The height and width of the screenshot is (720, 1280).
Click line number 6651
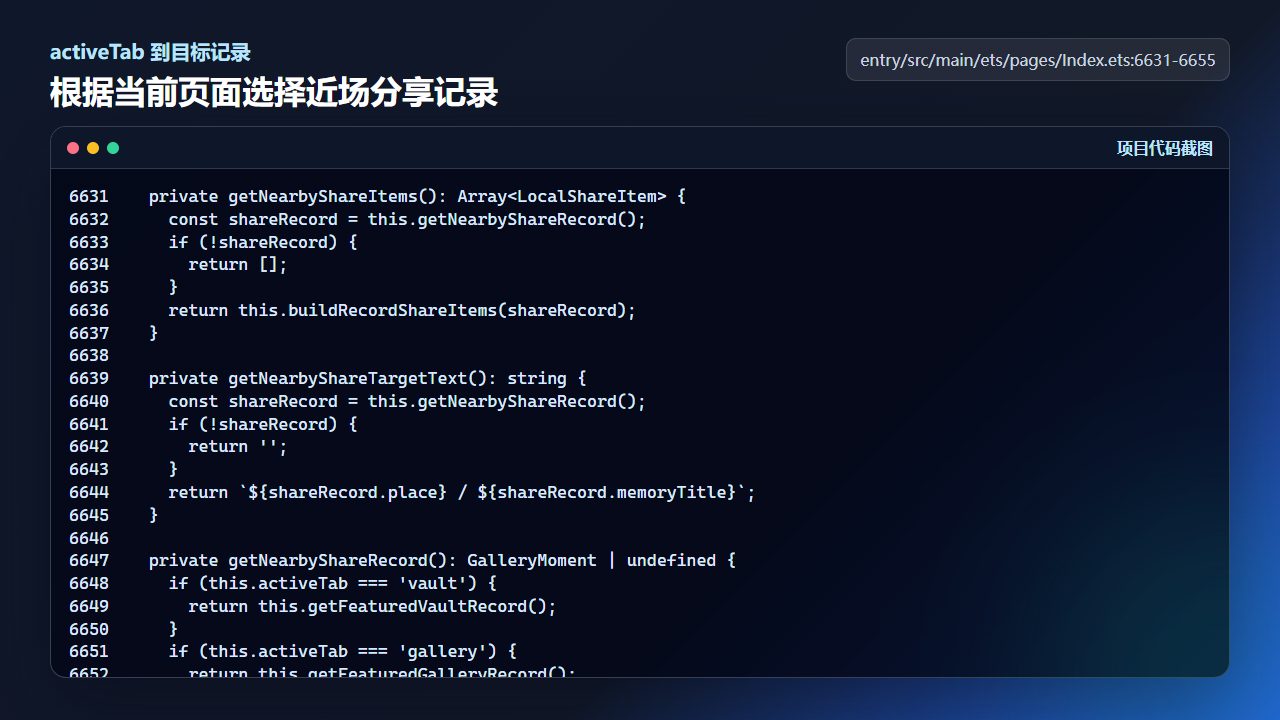(x=89, y=652)
